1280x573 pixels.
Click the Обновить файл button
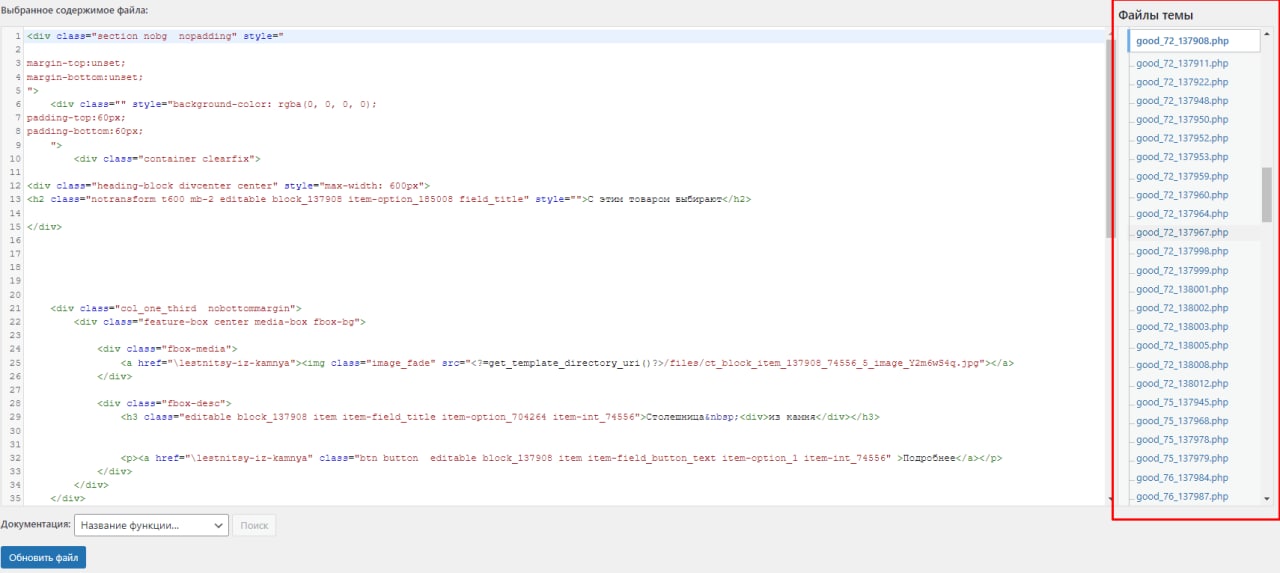[43, 557]
